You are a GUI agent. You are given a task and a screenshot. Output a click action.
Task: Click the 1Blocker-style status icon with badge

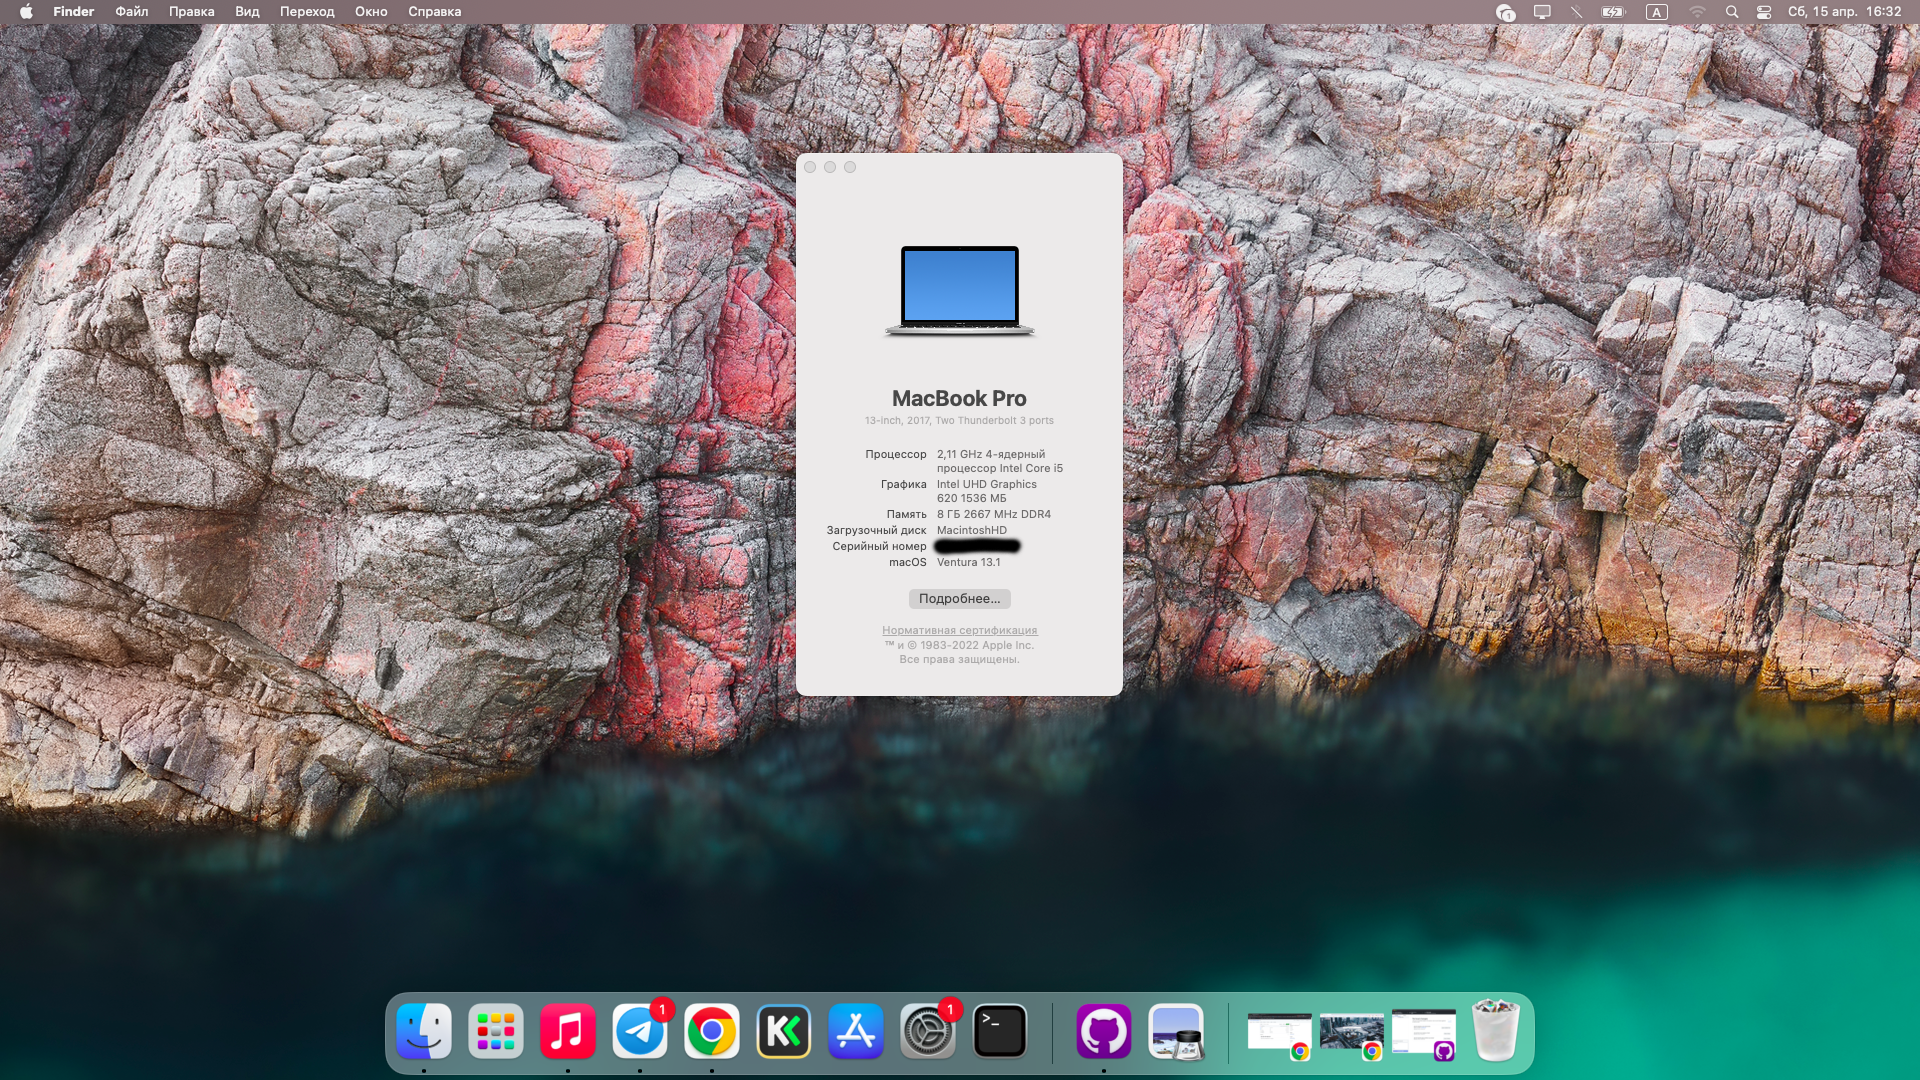(1506, 12)
